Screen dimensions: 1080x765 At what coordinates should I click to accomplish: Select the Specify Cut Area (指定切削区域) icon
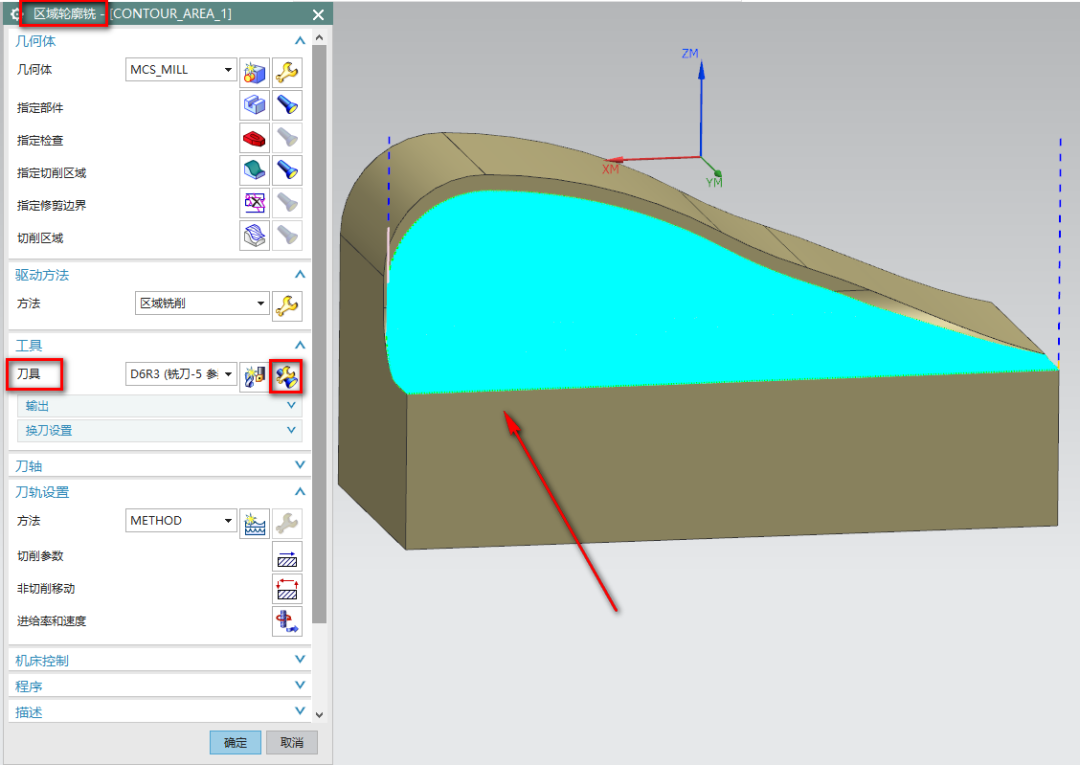(x=255, y=171)
